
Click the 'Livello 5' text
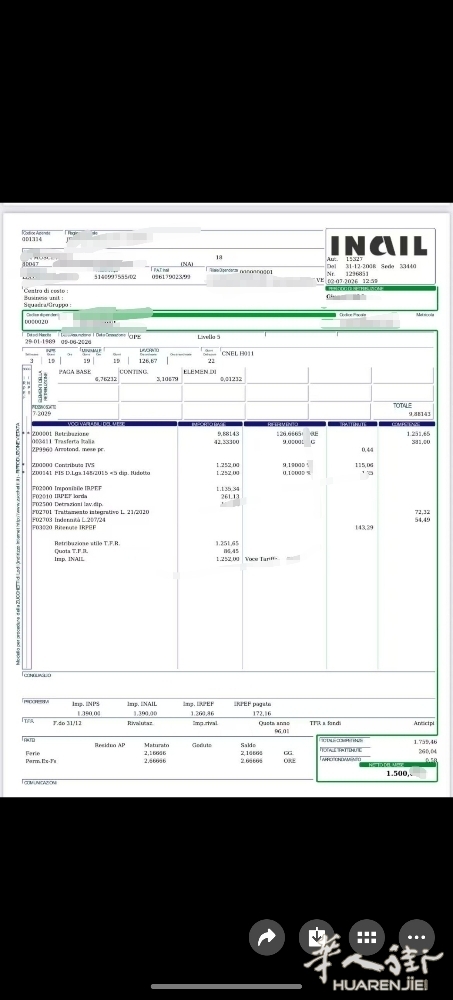pos(209,336)
